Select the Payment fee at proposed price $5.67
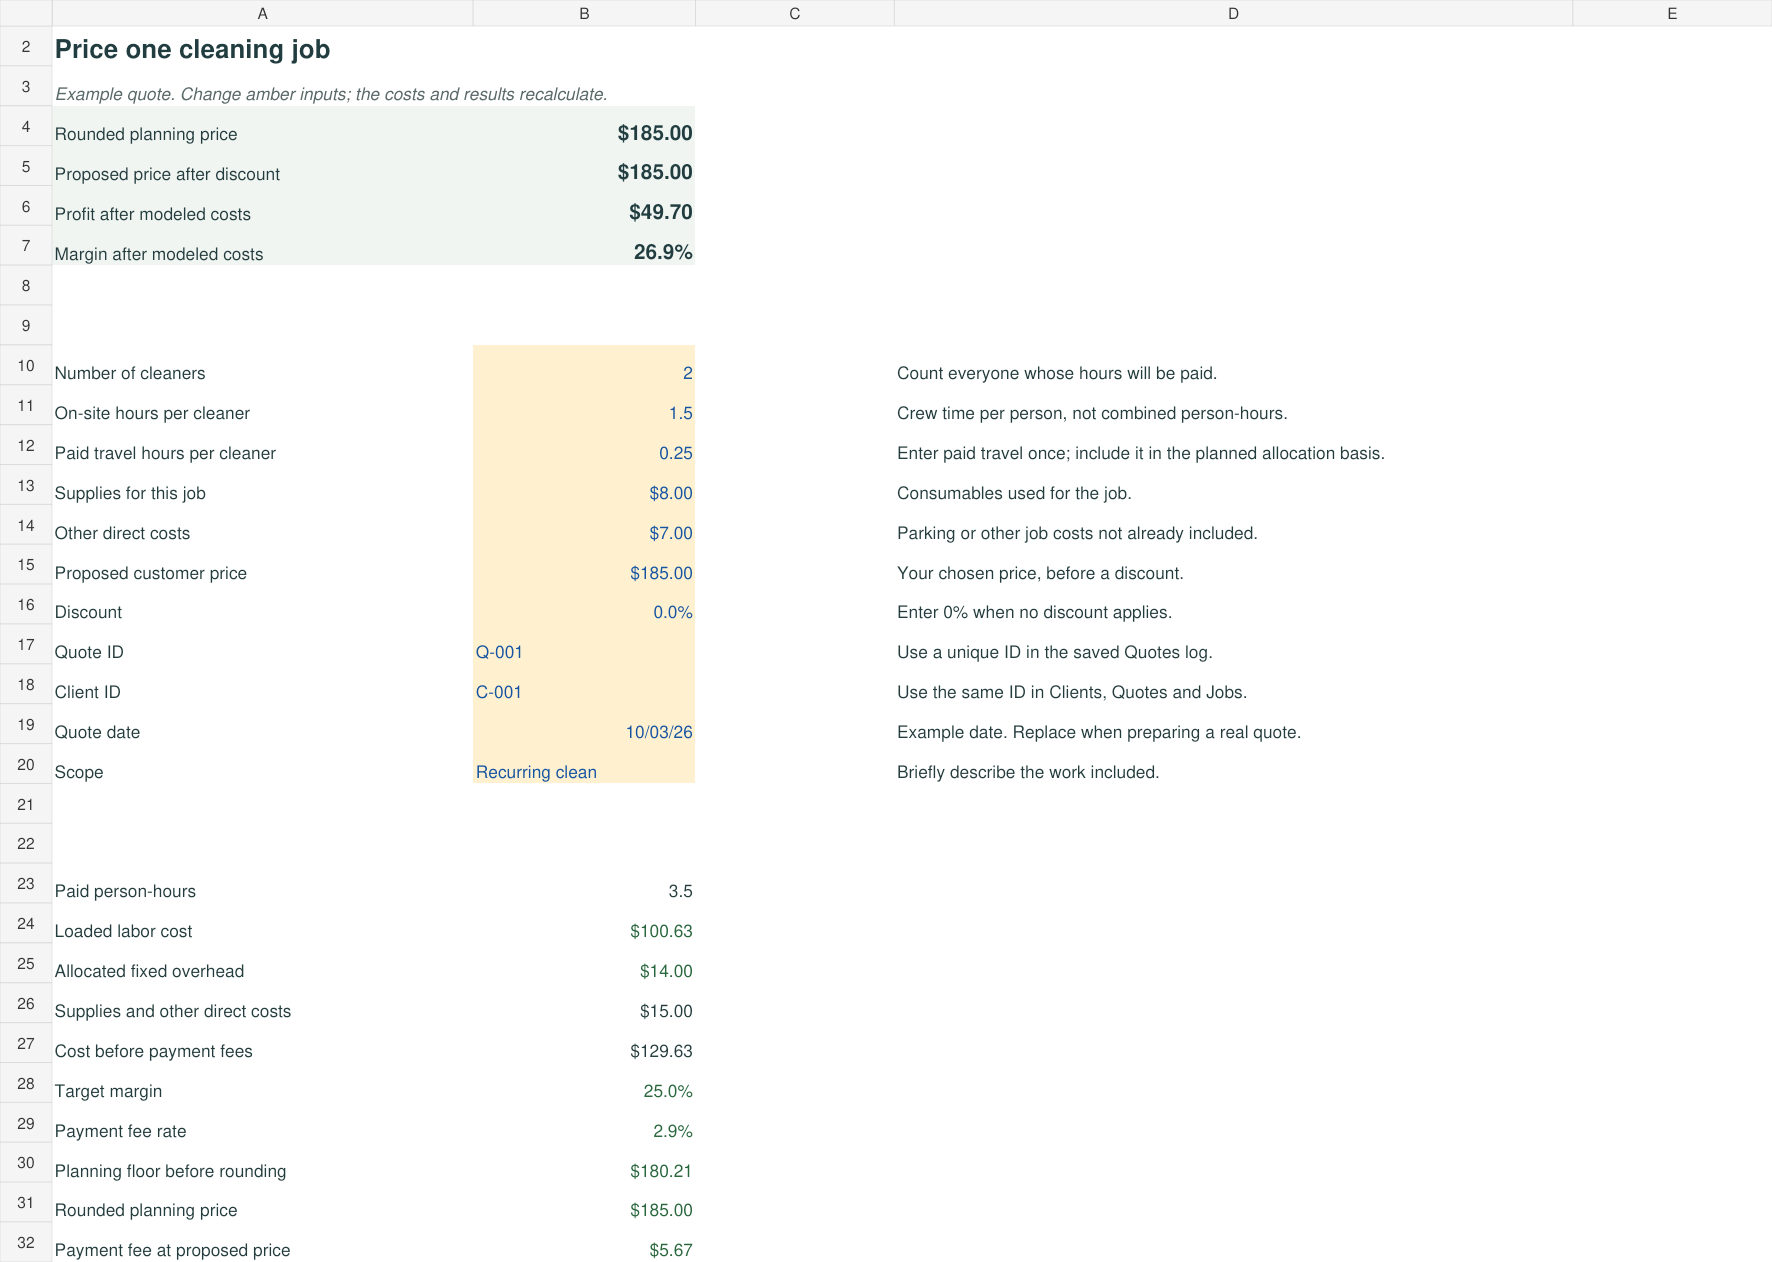The height and width of the screenshot is (1262, 1772). coord(671,1250)
